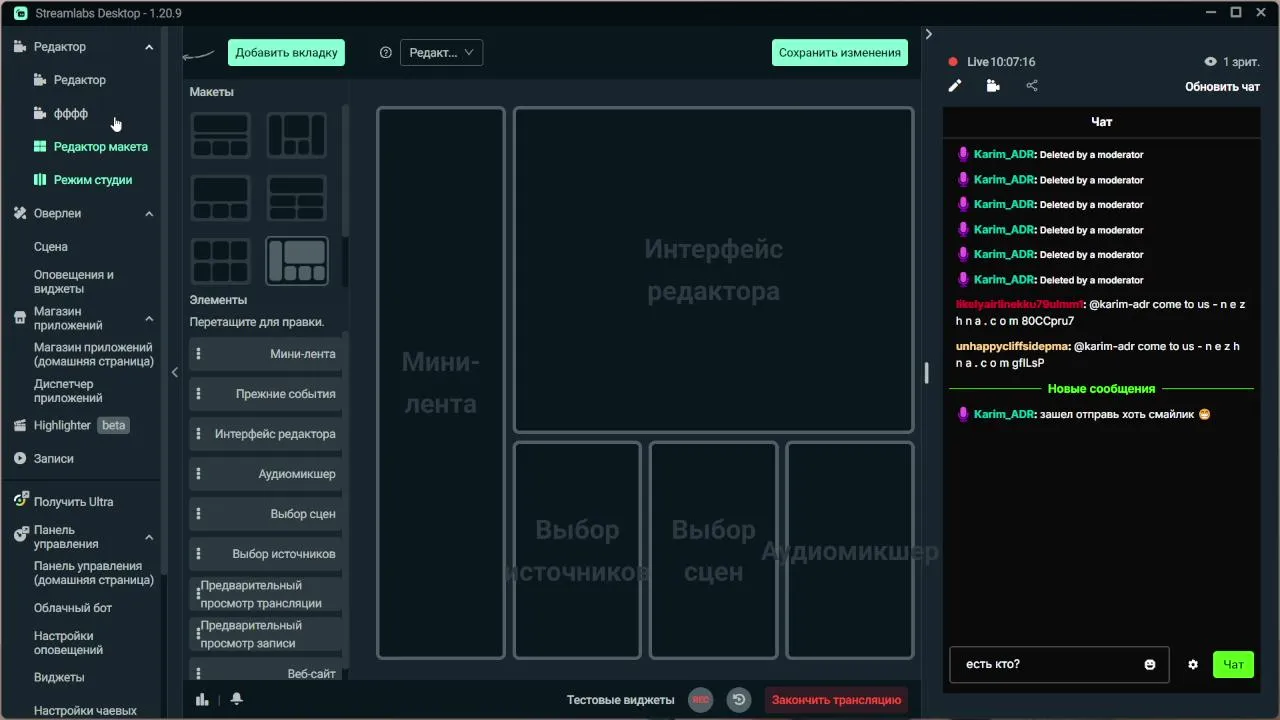
Task: Click the Highlighter sidebar icon
Action: [x=20, y=426]
